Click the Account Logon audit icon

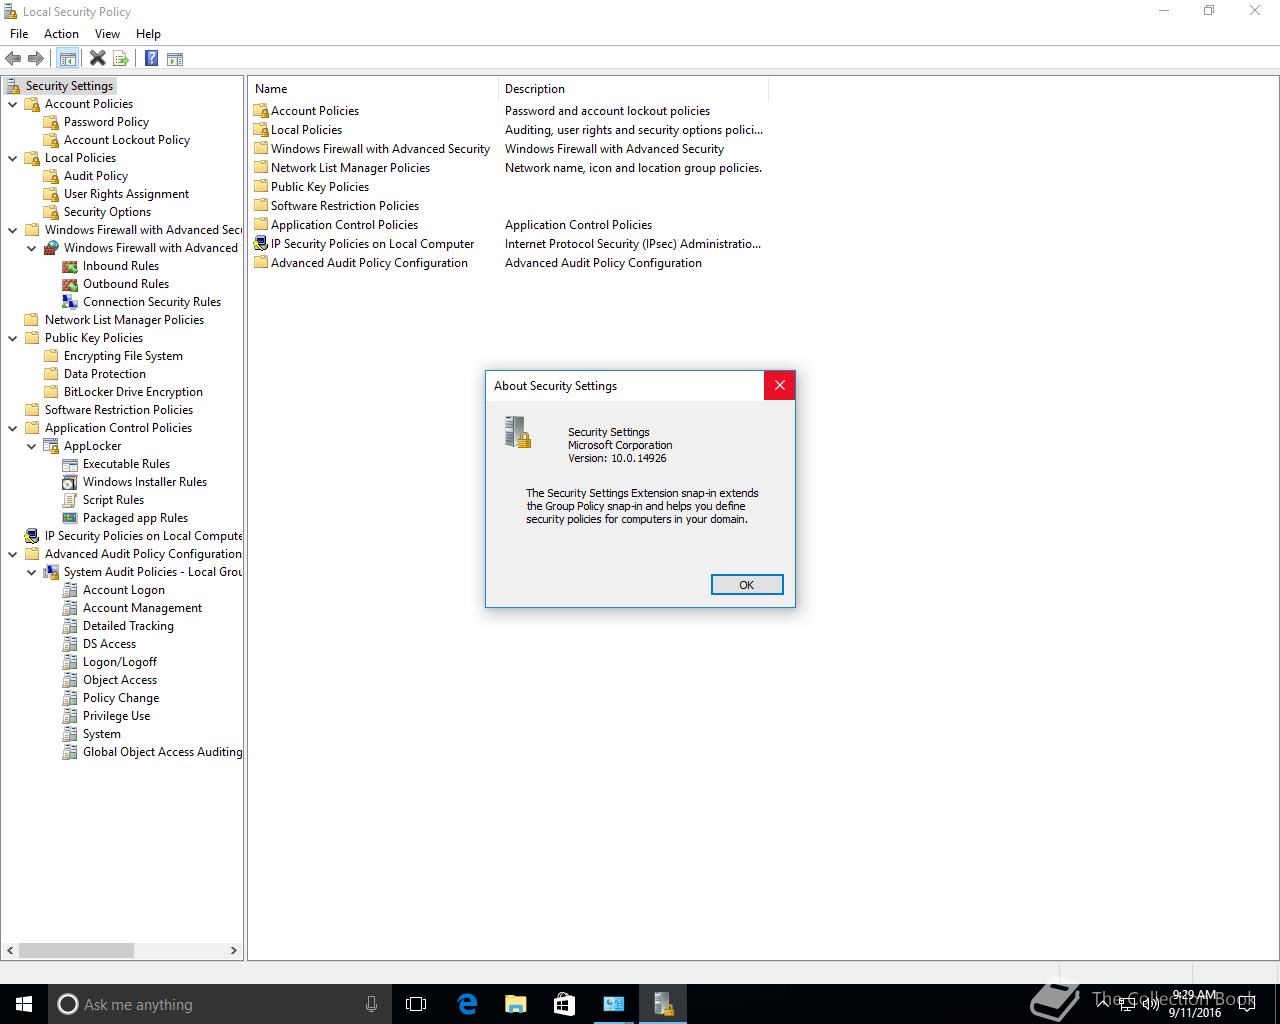(x=70, y=590)
